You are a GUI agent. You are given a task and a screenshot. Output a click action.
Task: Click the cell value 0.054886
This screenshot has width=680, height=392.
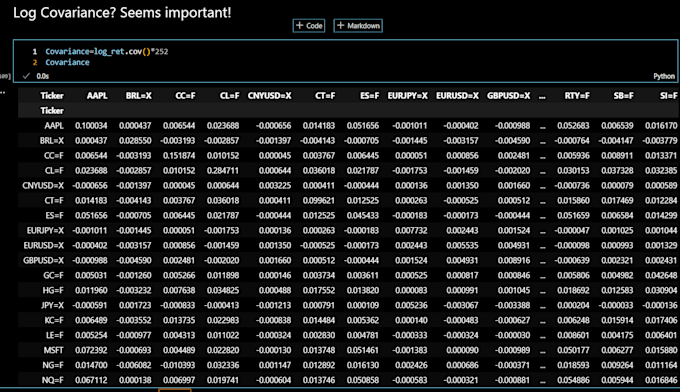tap(573, 380)
